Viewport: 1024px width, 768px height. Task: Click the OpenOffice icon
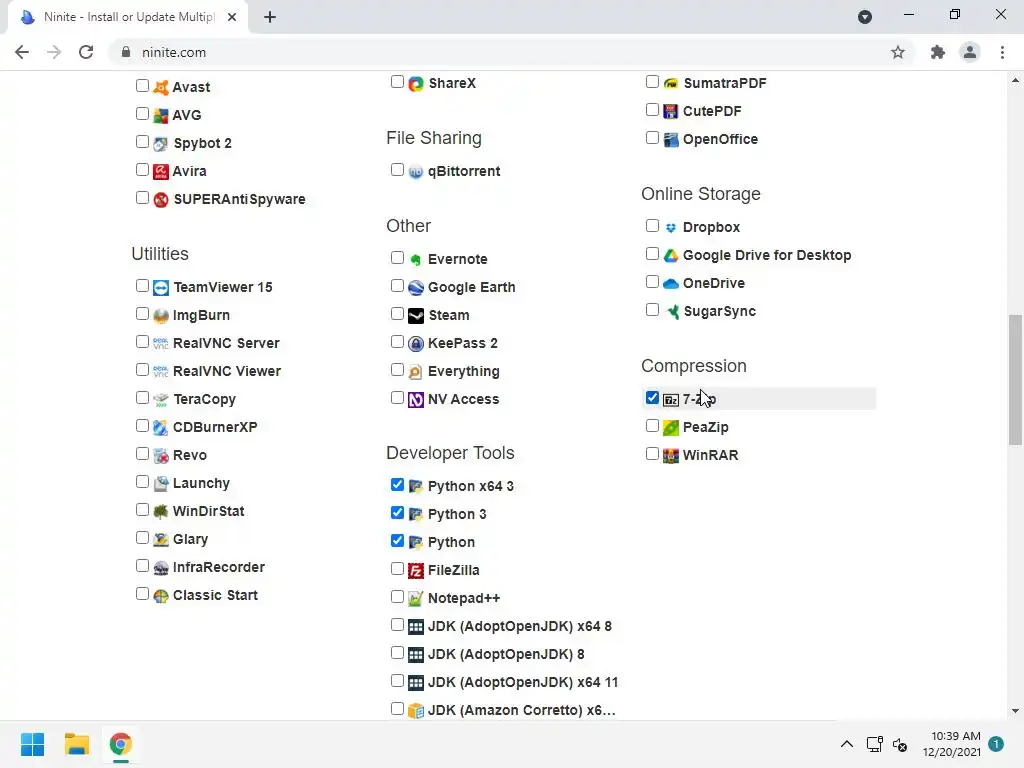[x=671, y=139]
